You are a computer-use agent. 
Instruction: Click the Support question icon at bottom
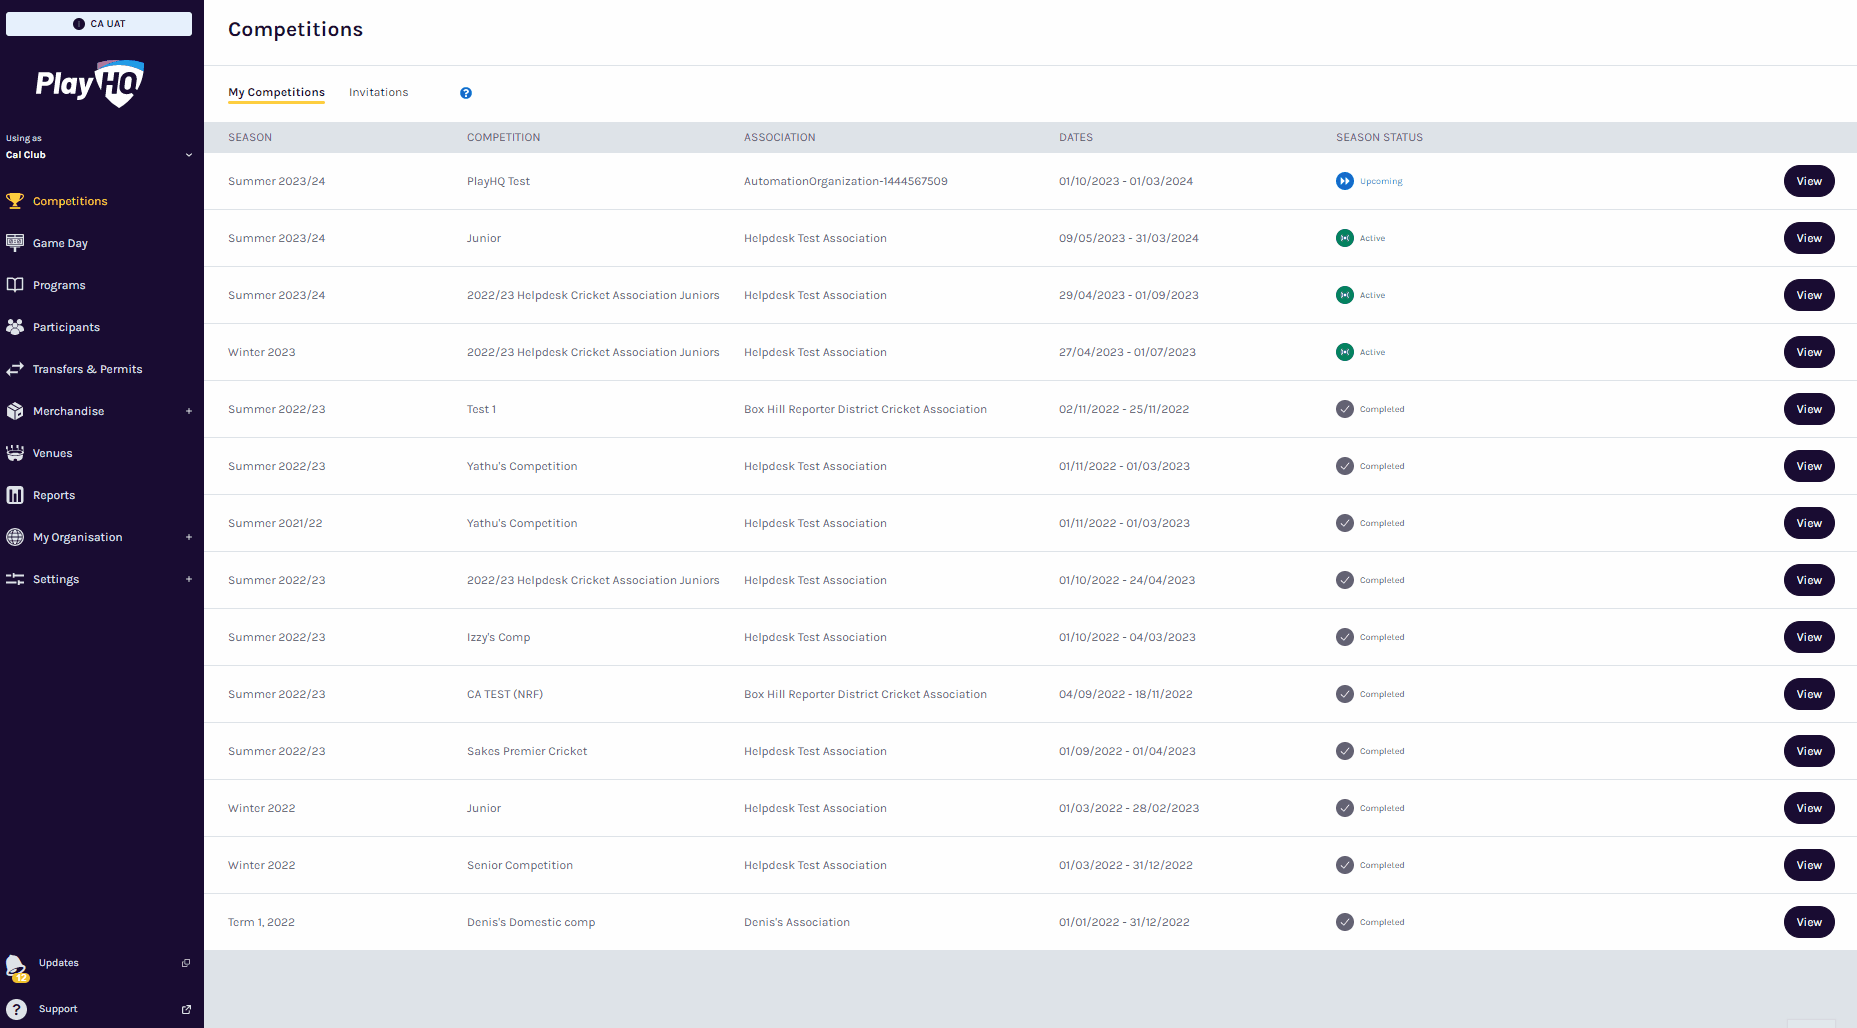pyautogui.click(x=17, y=1009)
